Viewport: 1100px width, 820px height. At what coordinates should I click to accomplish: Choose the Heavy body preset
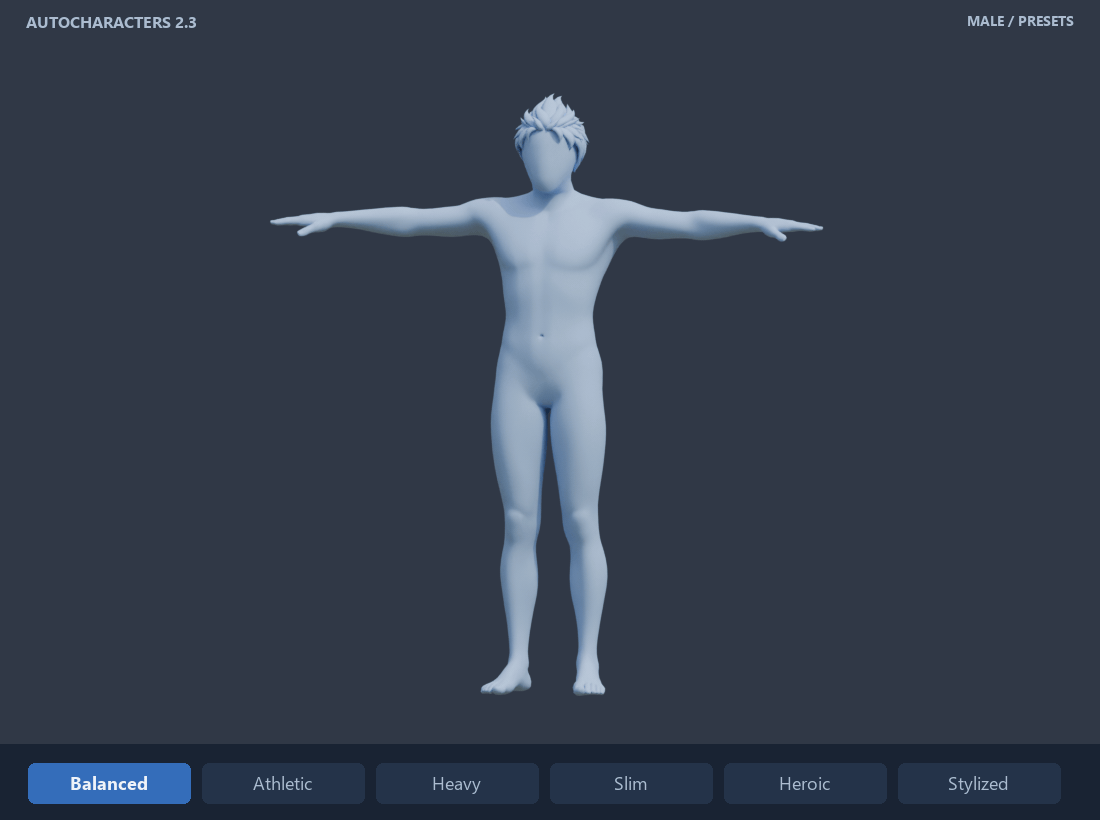point(457,784)
